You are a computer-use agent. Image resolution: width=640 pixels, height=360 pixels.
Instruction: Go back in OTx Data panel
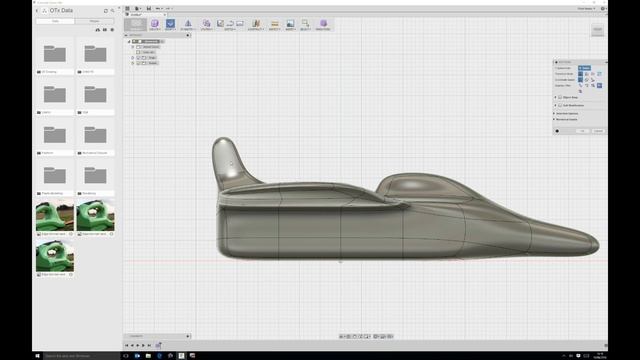(37, 11)
